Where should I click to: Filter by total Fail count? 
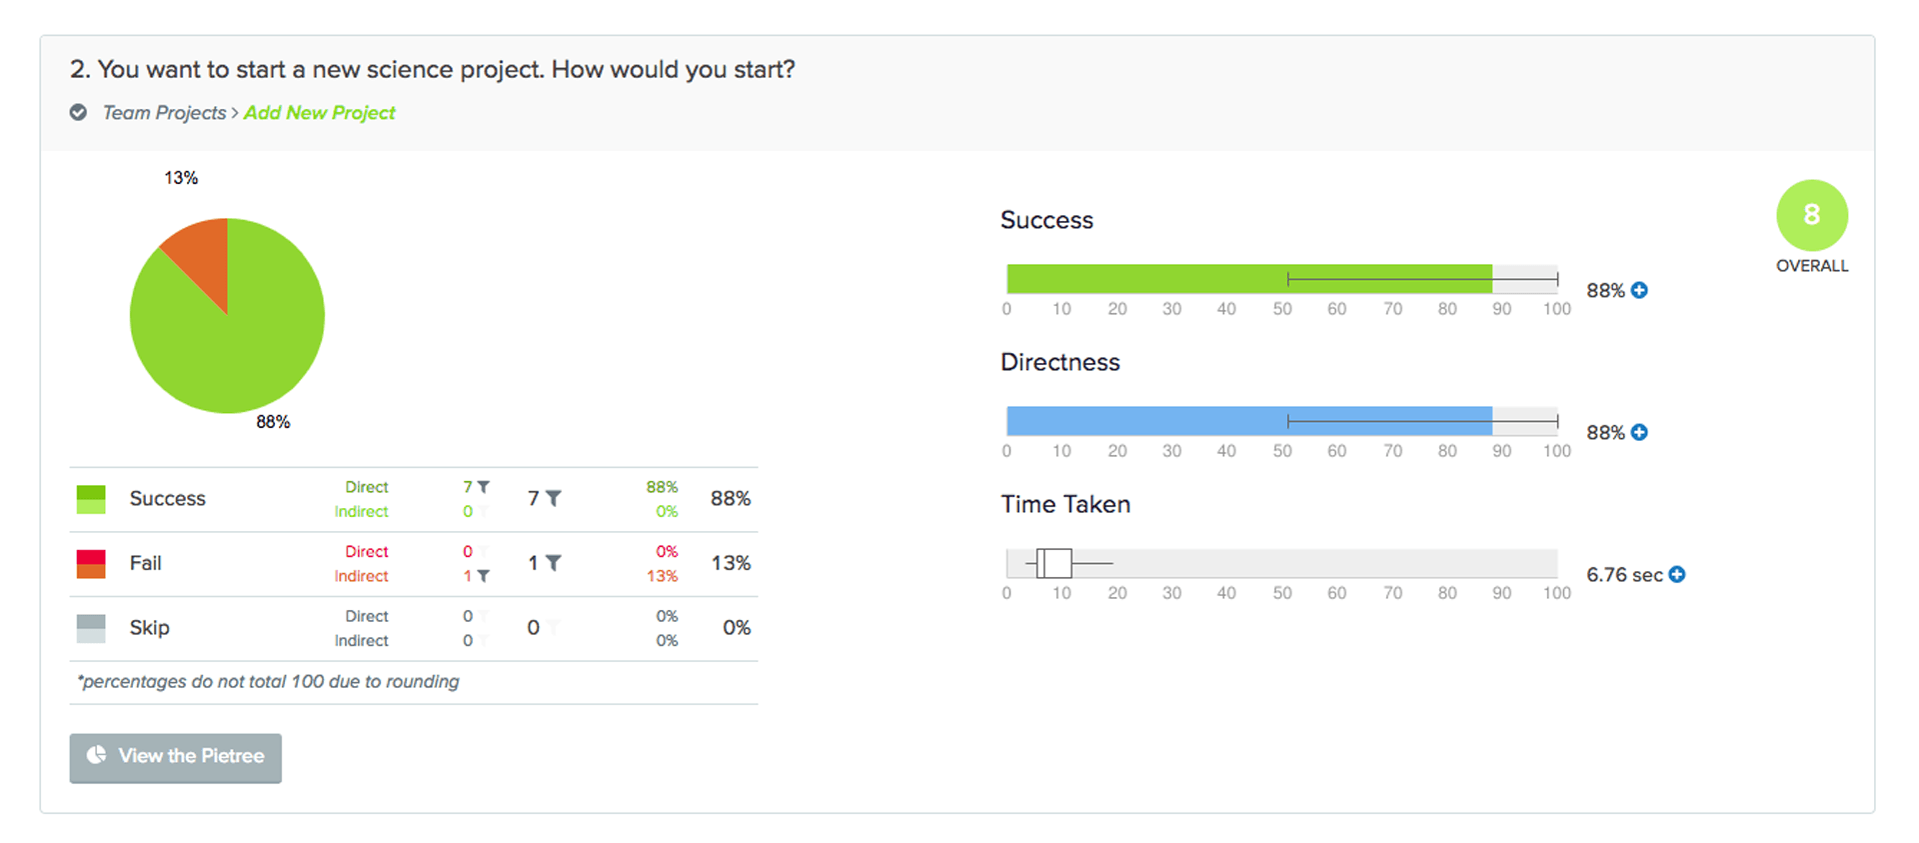(x=553, y=563)
